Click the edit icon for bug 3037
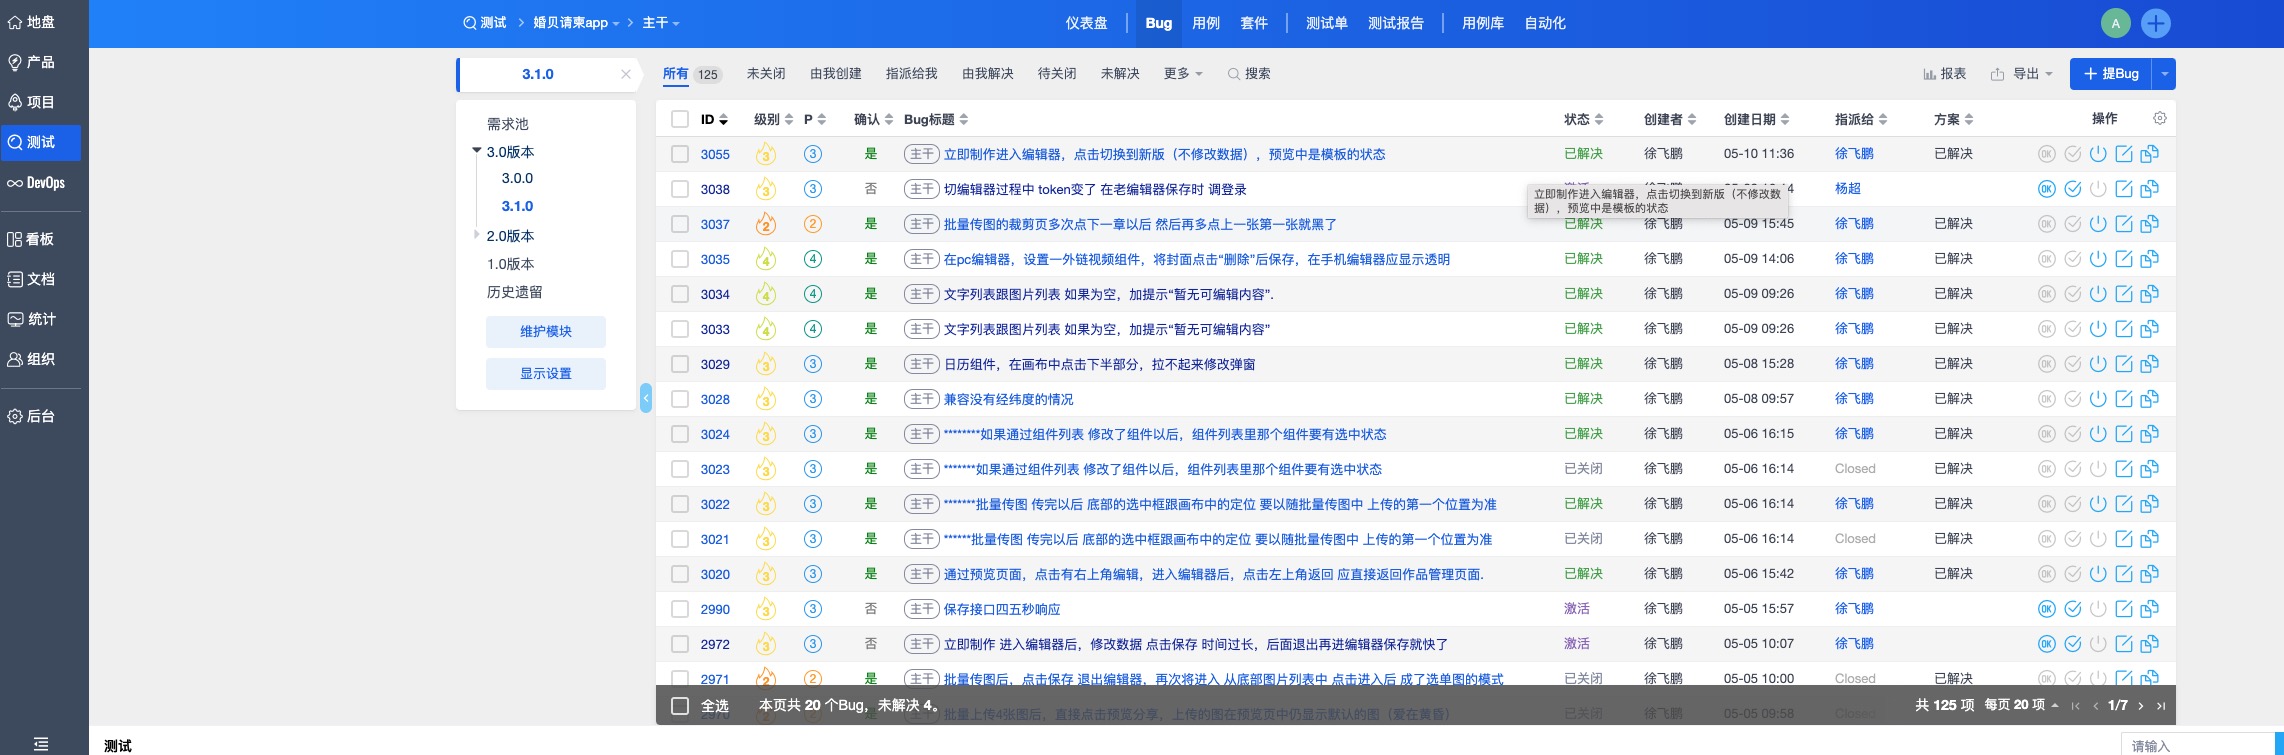 point(2124,224)
